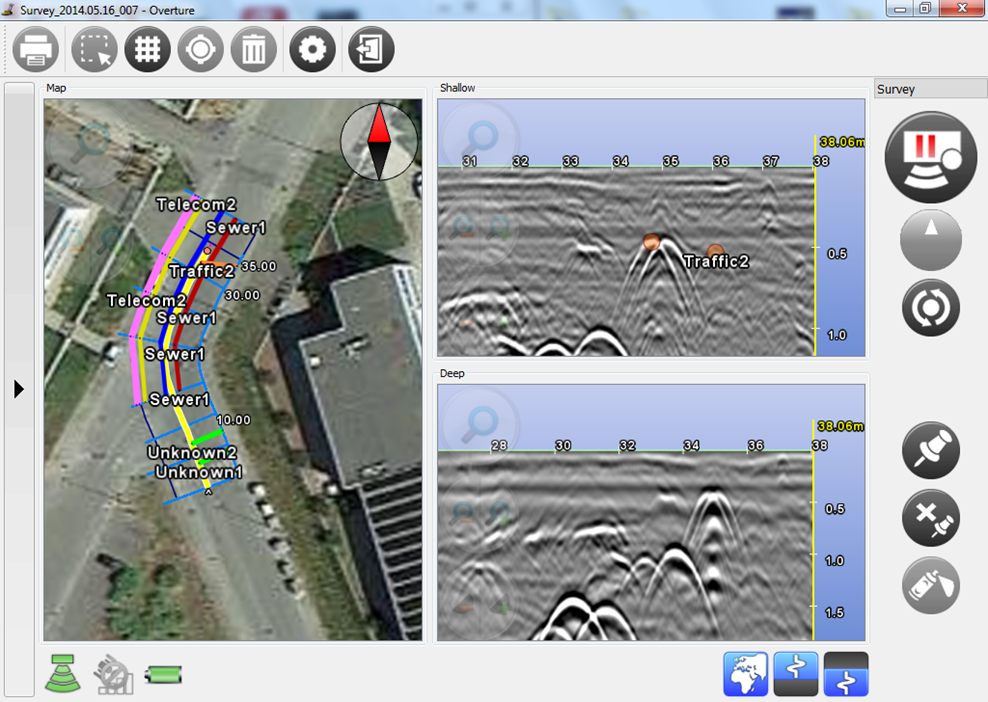Click the upper Telecom2 label on map

pyautogui.click(x=196, y=204)
